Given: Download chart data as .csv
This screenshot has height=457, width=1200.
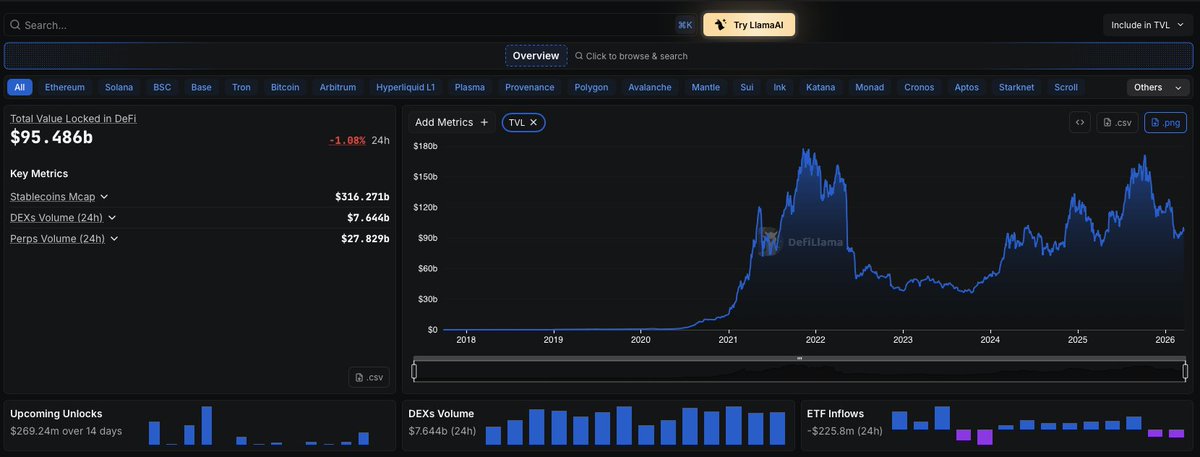Looking at the screenshot, I should pos(1117,122).
